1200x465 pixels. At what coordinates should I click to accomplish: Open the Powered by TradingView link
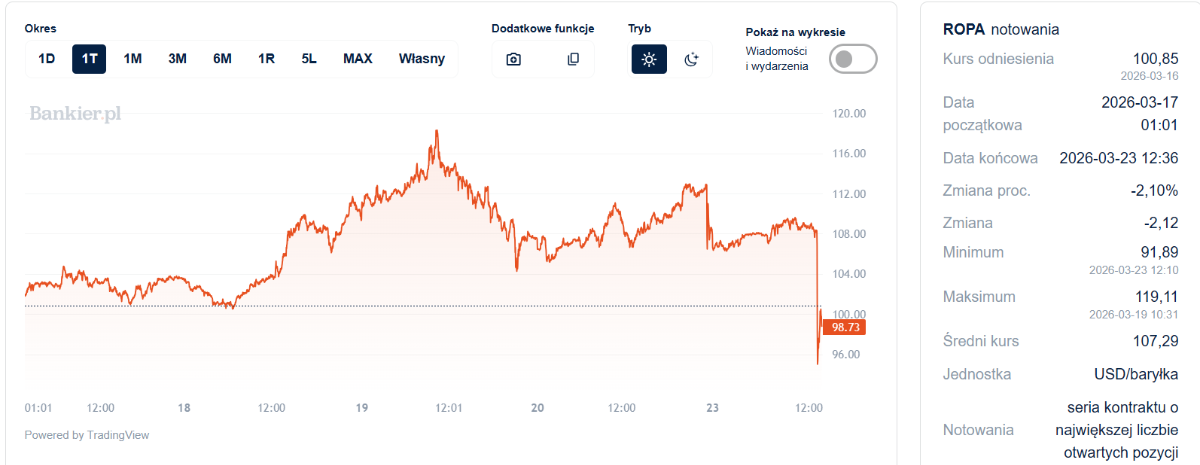87,435
